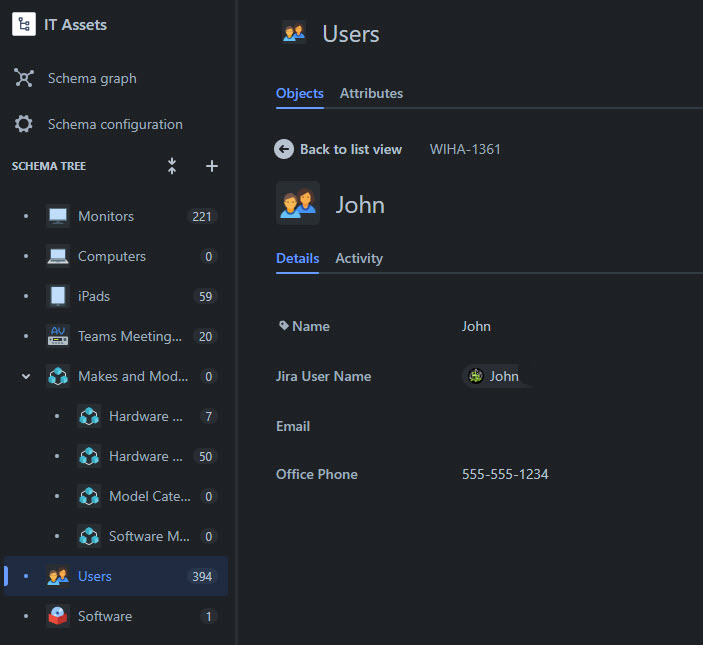Select Monitors in schema tree
703x645 pixels.
[x=106, y=216]
